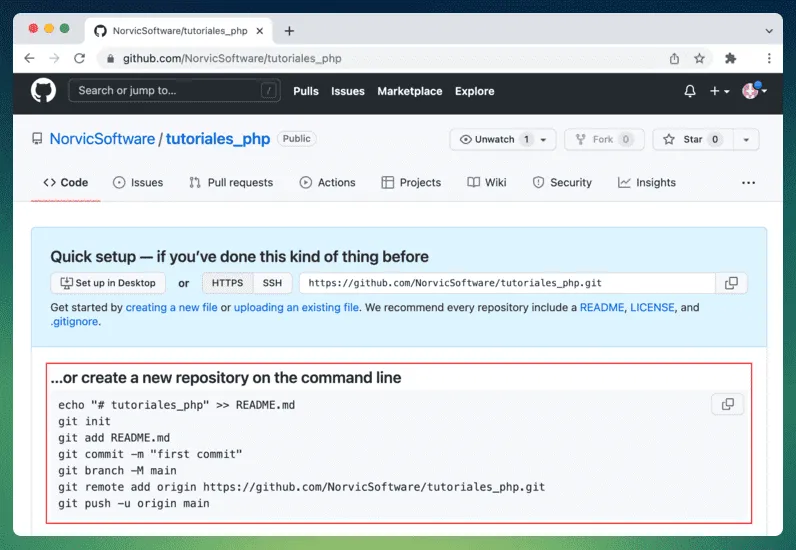Open the notifications bell
This screenshot has height=550, width=796.
click(x=689, y=91)
